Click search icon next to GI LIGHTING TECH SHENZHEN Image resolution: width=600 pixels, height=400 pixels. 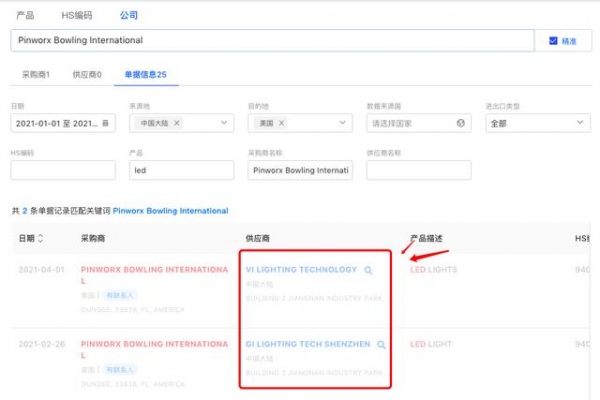tap(381, 345)
